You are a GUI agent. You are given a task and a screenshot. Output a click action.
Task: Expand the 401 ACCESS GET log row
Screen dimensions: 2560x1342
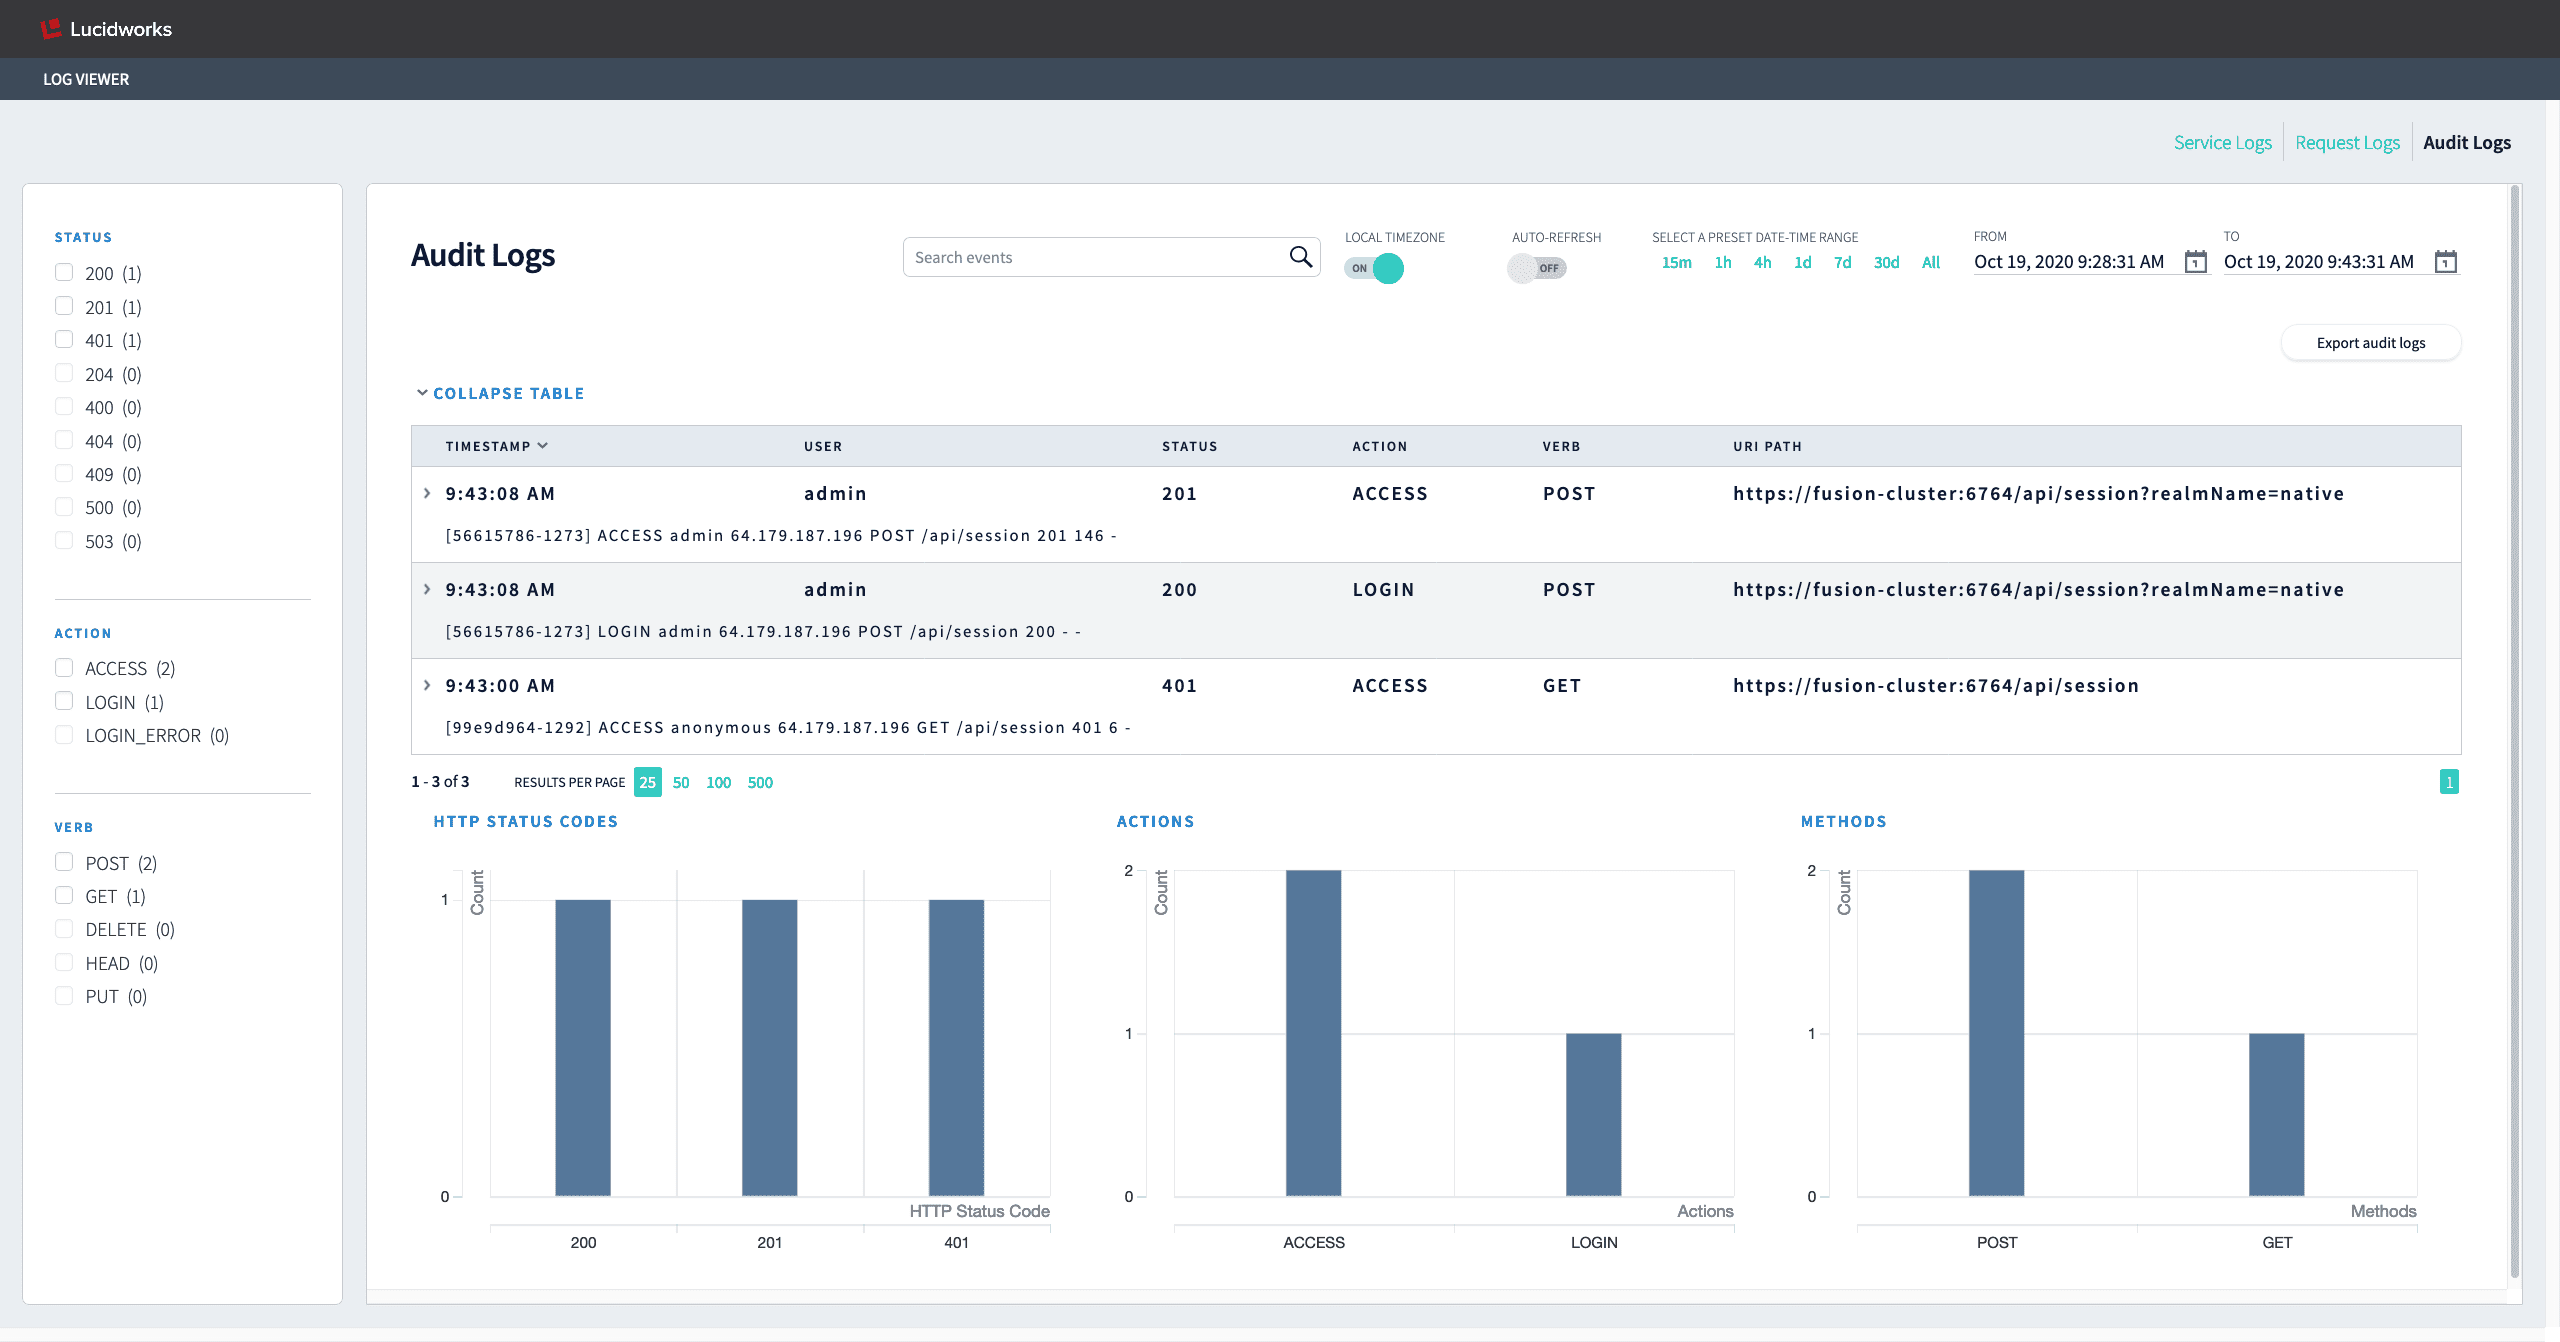click(427, 685)
